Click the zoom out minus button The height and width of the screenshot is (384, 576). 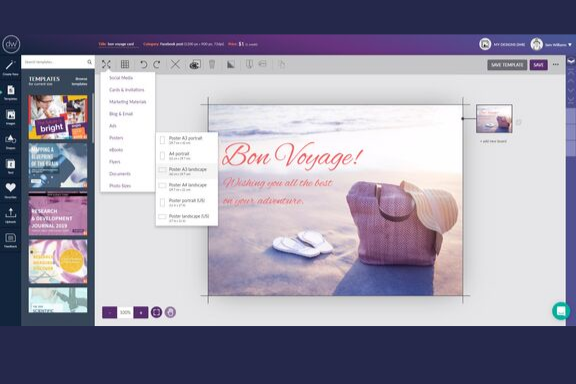coord(109,312)
